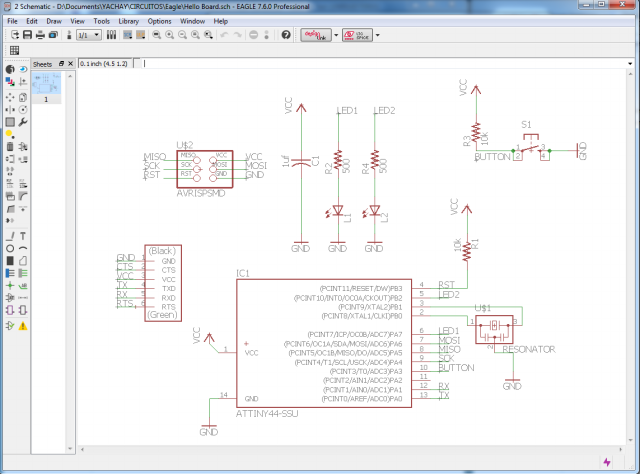Click the Help question mark icon

click(x=286, y=35)
